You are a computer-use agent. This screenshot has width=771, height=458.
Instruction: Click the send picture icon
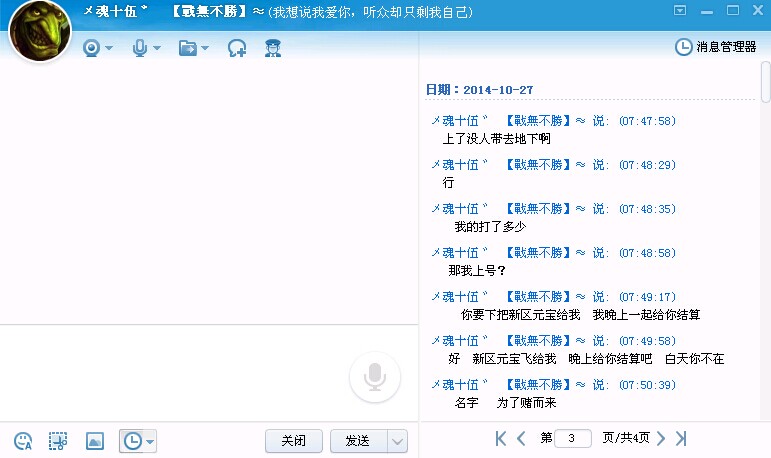click(95, 441)
